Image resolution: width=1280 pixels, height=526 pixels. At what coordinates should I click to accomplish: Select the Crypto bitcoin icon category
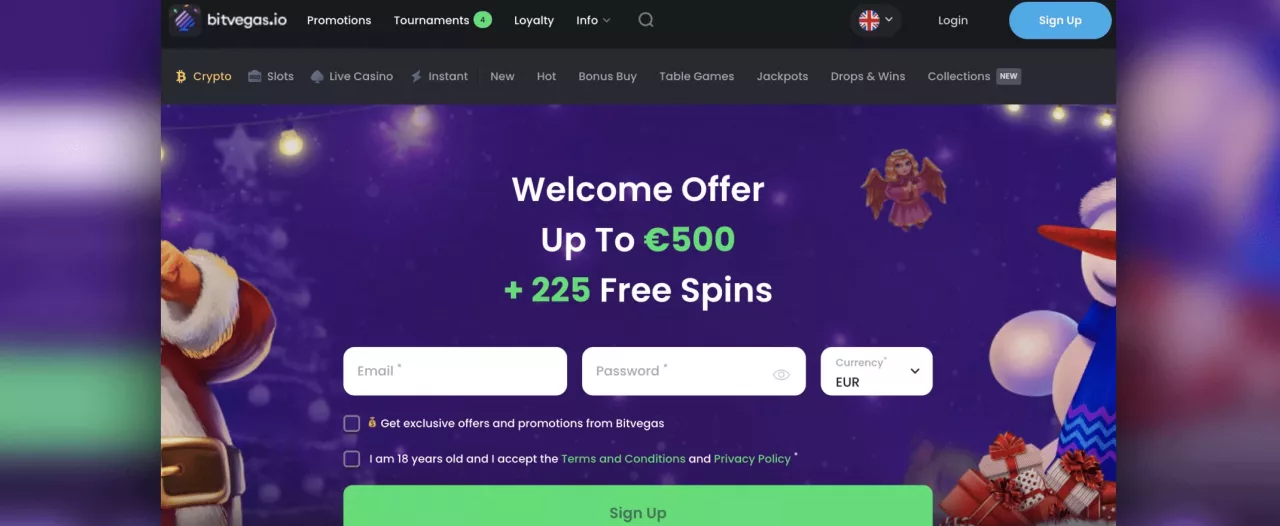pyautogui.click(x=181, y=76)
